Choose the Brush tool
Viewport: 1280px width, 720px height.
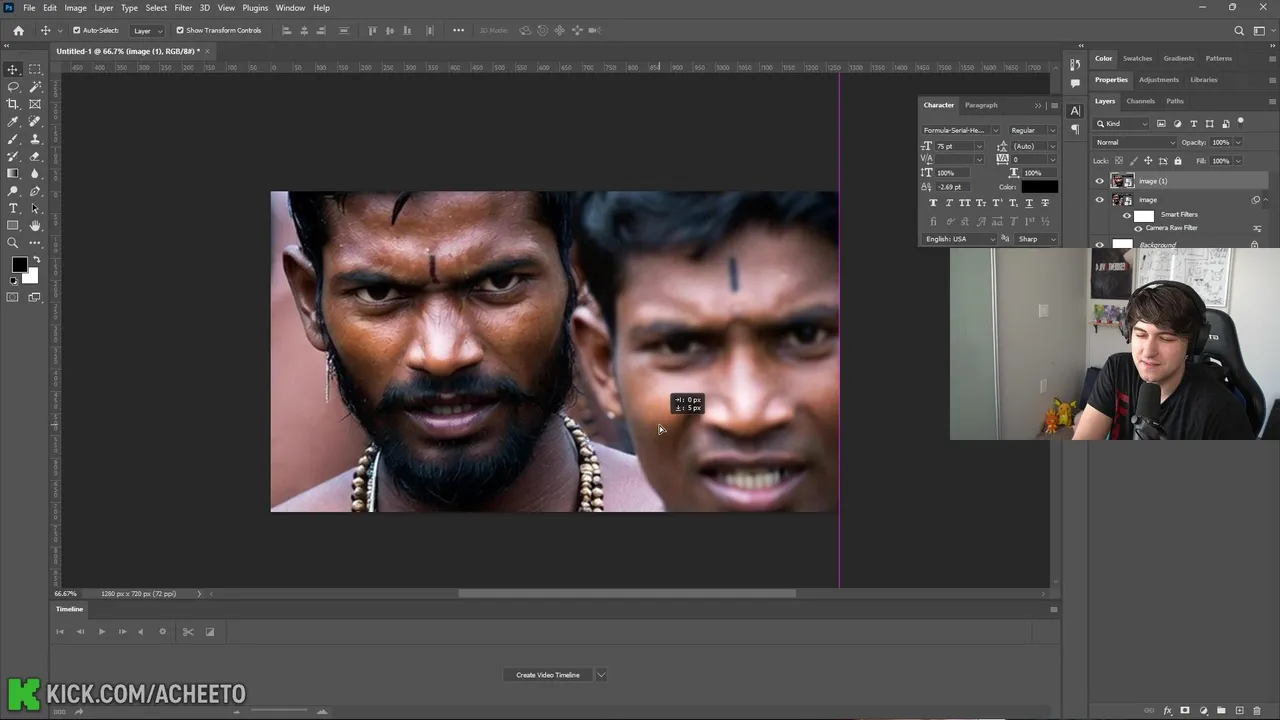tap(13, 139)
